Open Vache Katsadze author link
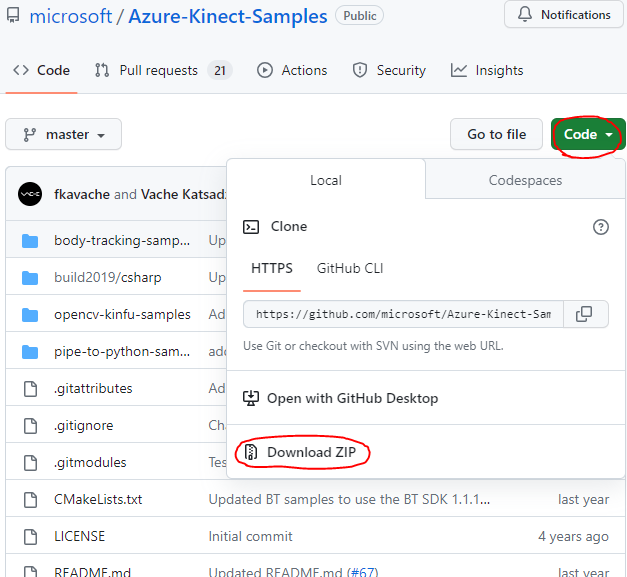This screenshot has height=577, width=627. click(184, 194)
